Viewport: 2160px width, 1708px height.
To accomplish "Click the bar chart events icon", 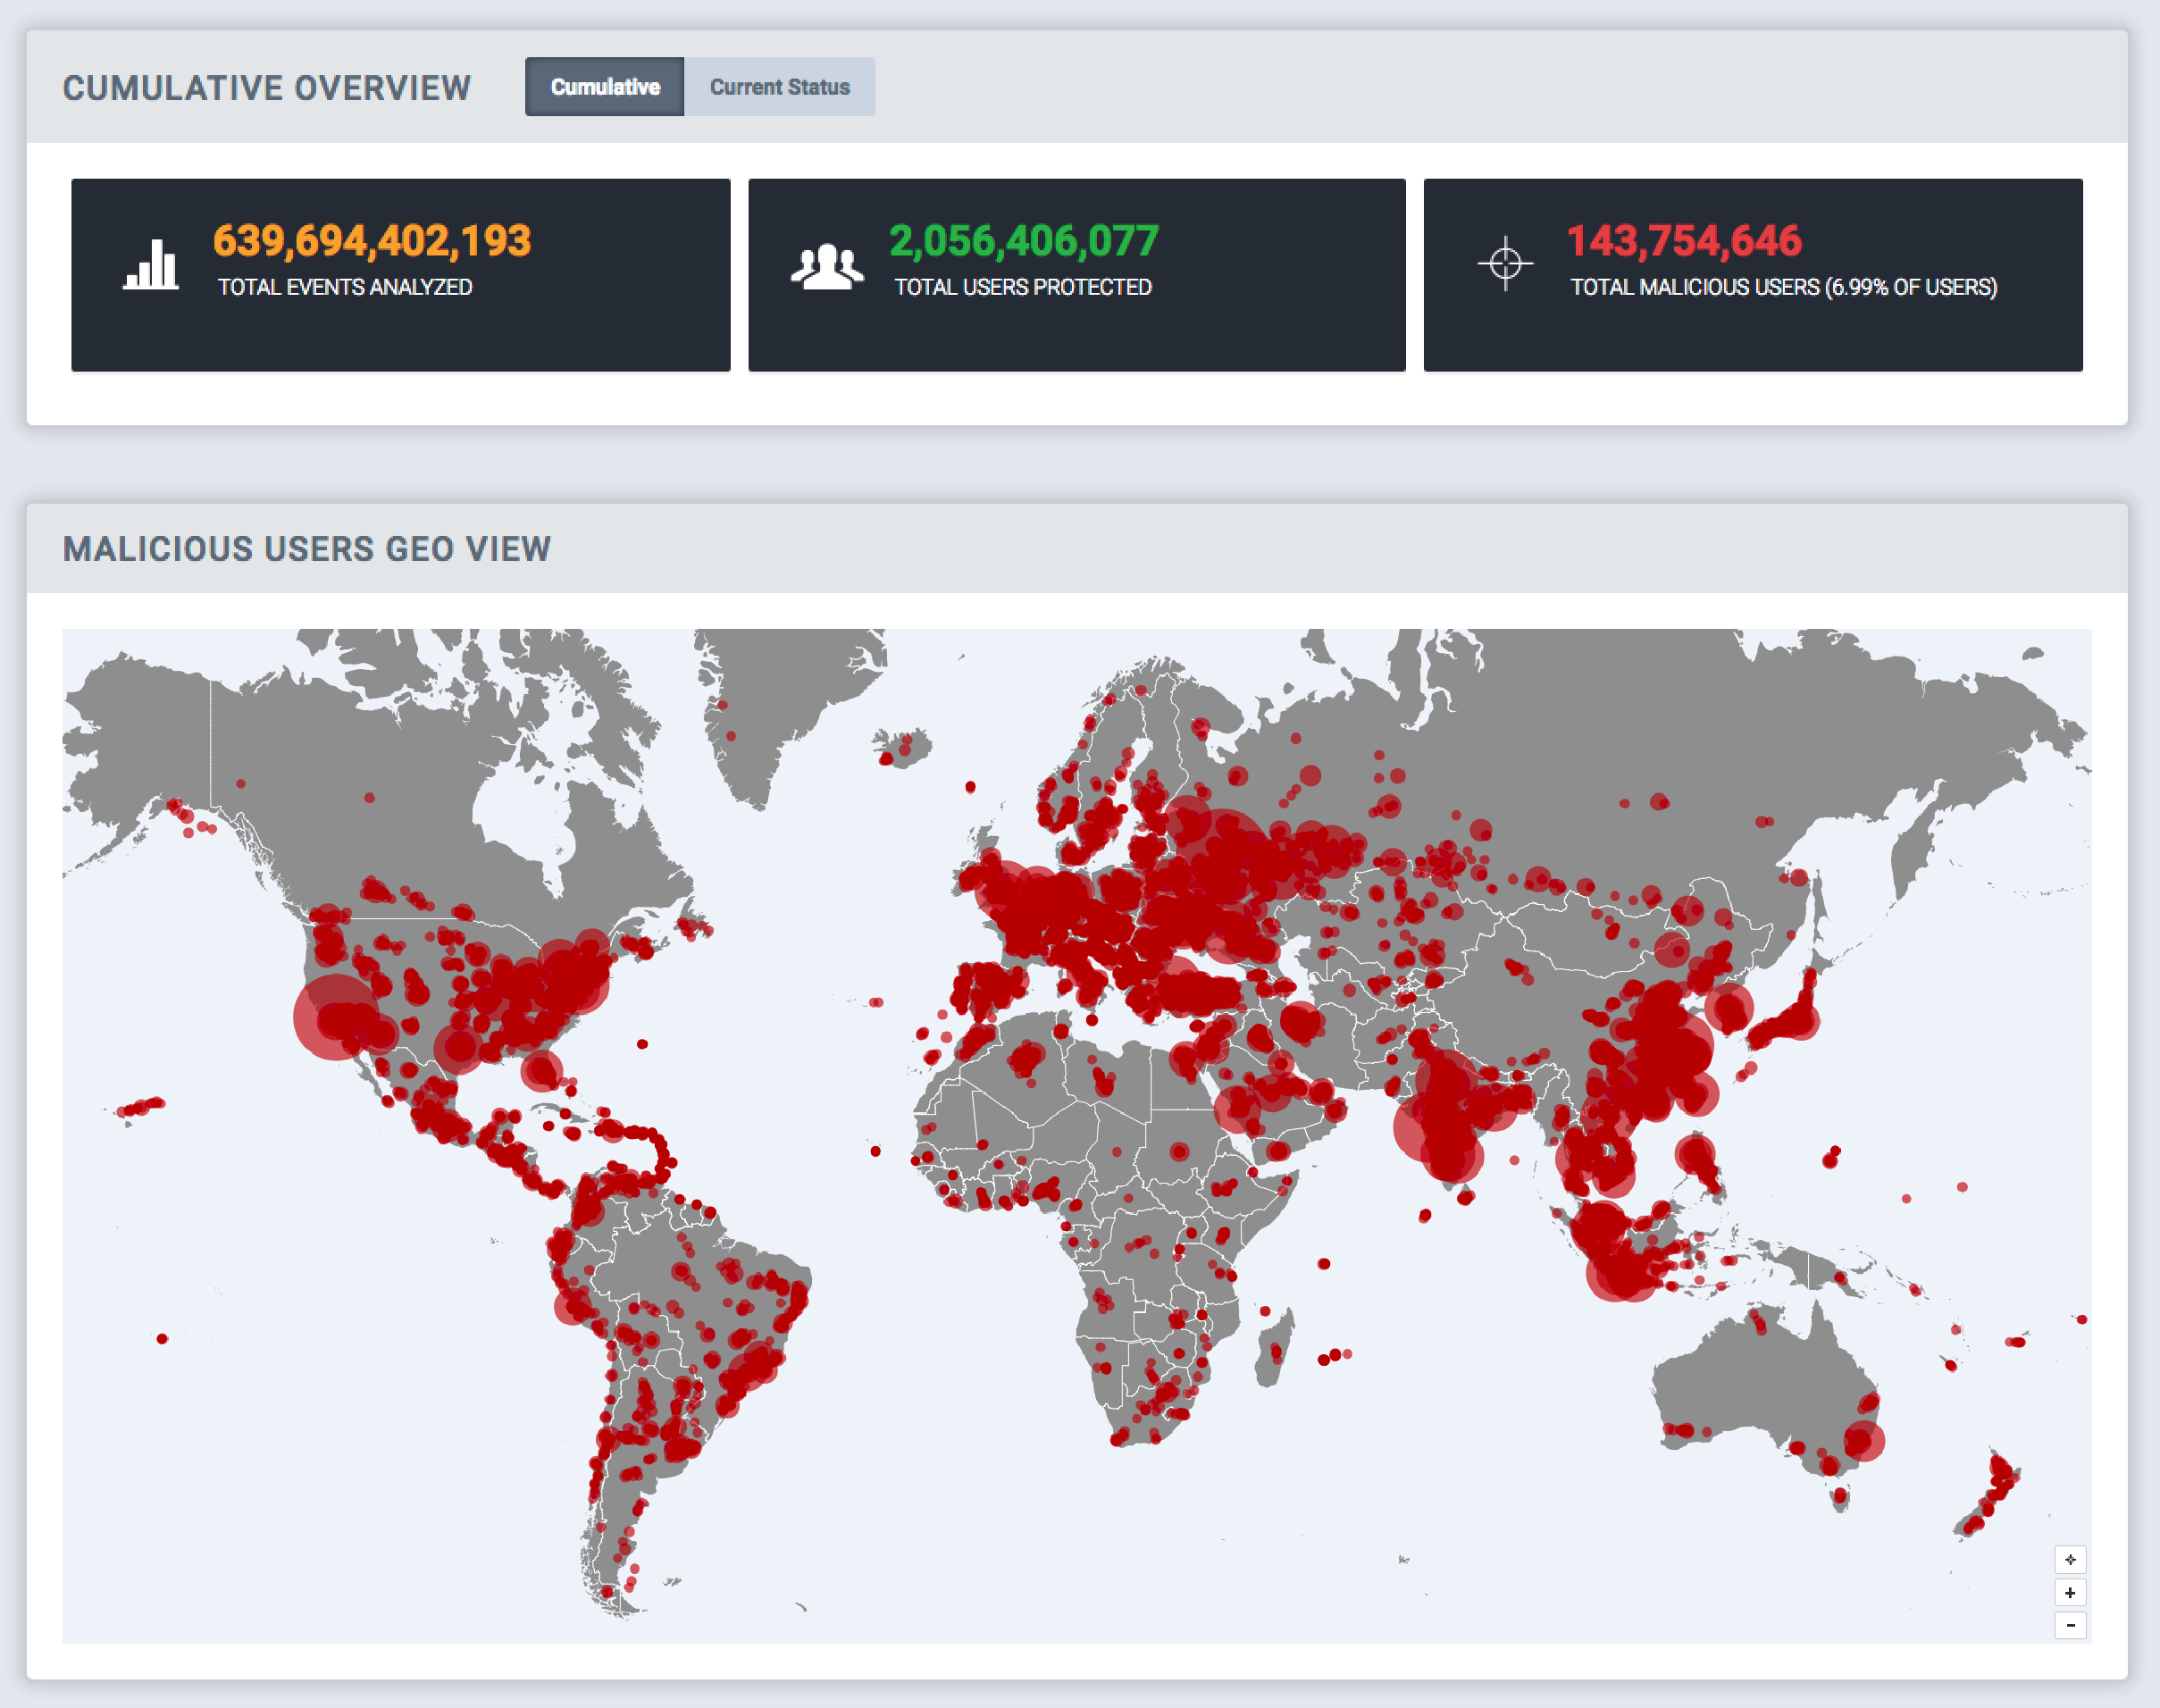I will pyautogui.click(x=151, y=264).
